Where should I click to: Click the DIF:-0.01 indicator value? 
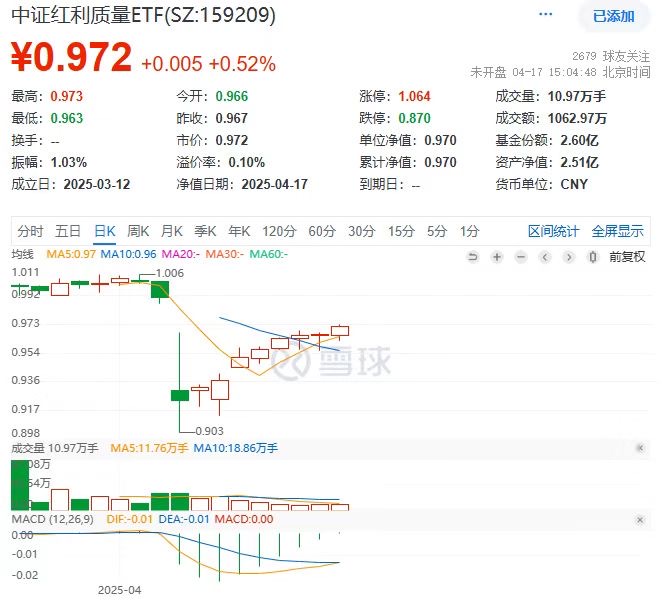(x=129, y=519)
